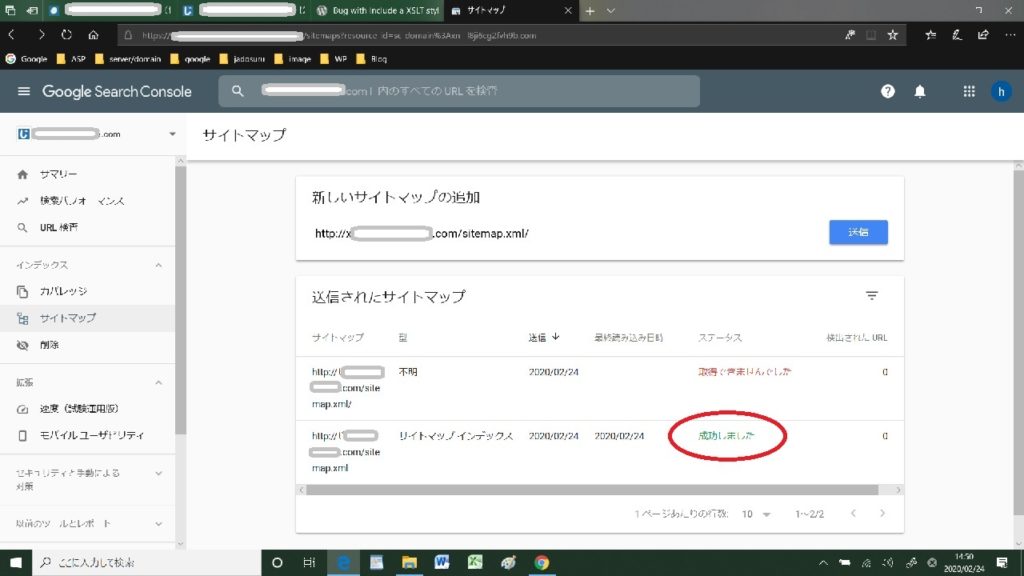Open the notifications bell
Screen dimensions: 1024x576
(x=920, y=91)
